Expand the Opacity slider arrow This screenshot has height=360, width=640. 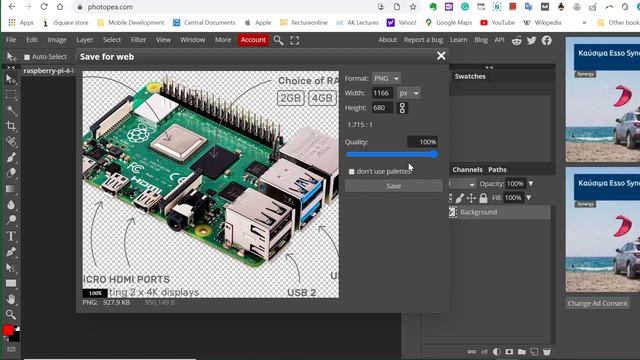[x=531, y=184]
